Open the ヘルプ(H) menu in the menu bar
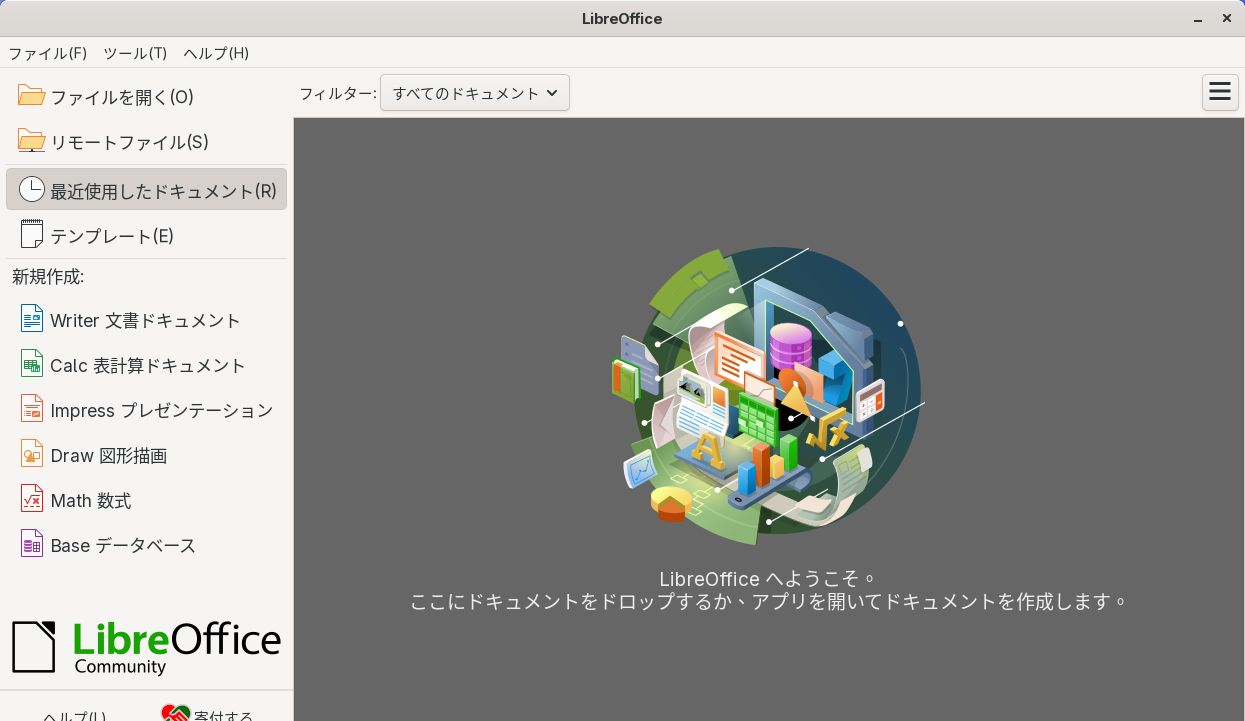The width and height of the screenshot is (1245, 721). [x=216, y=53]
